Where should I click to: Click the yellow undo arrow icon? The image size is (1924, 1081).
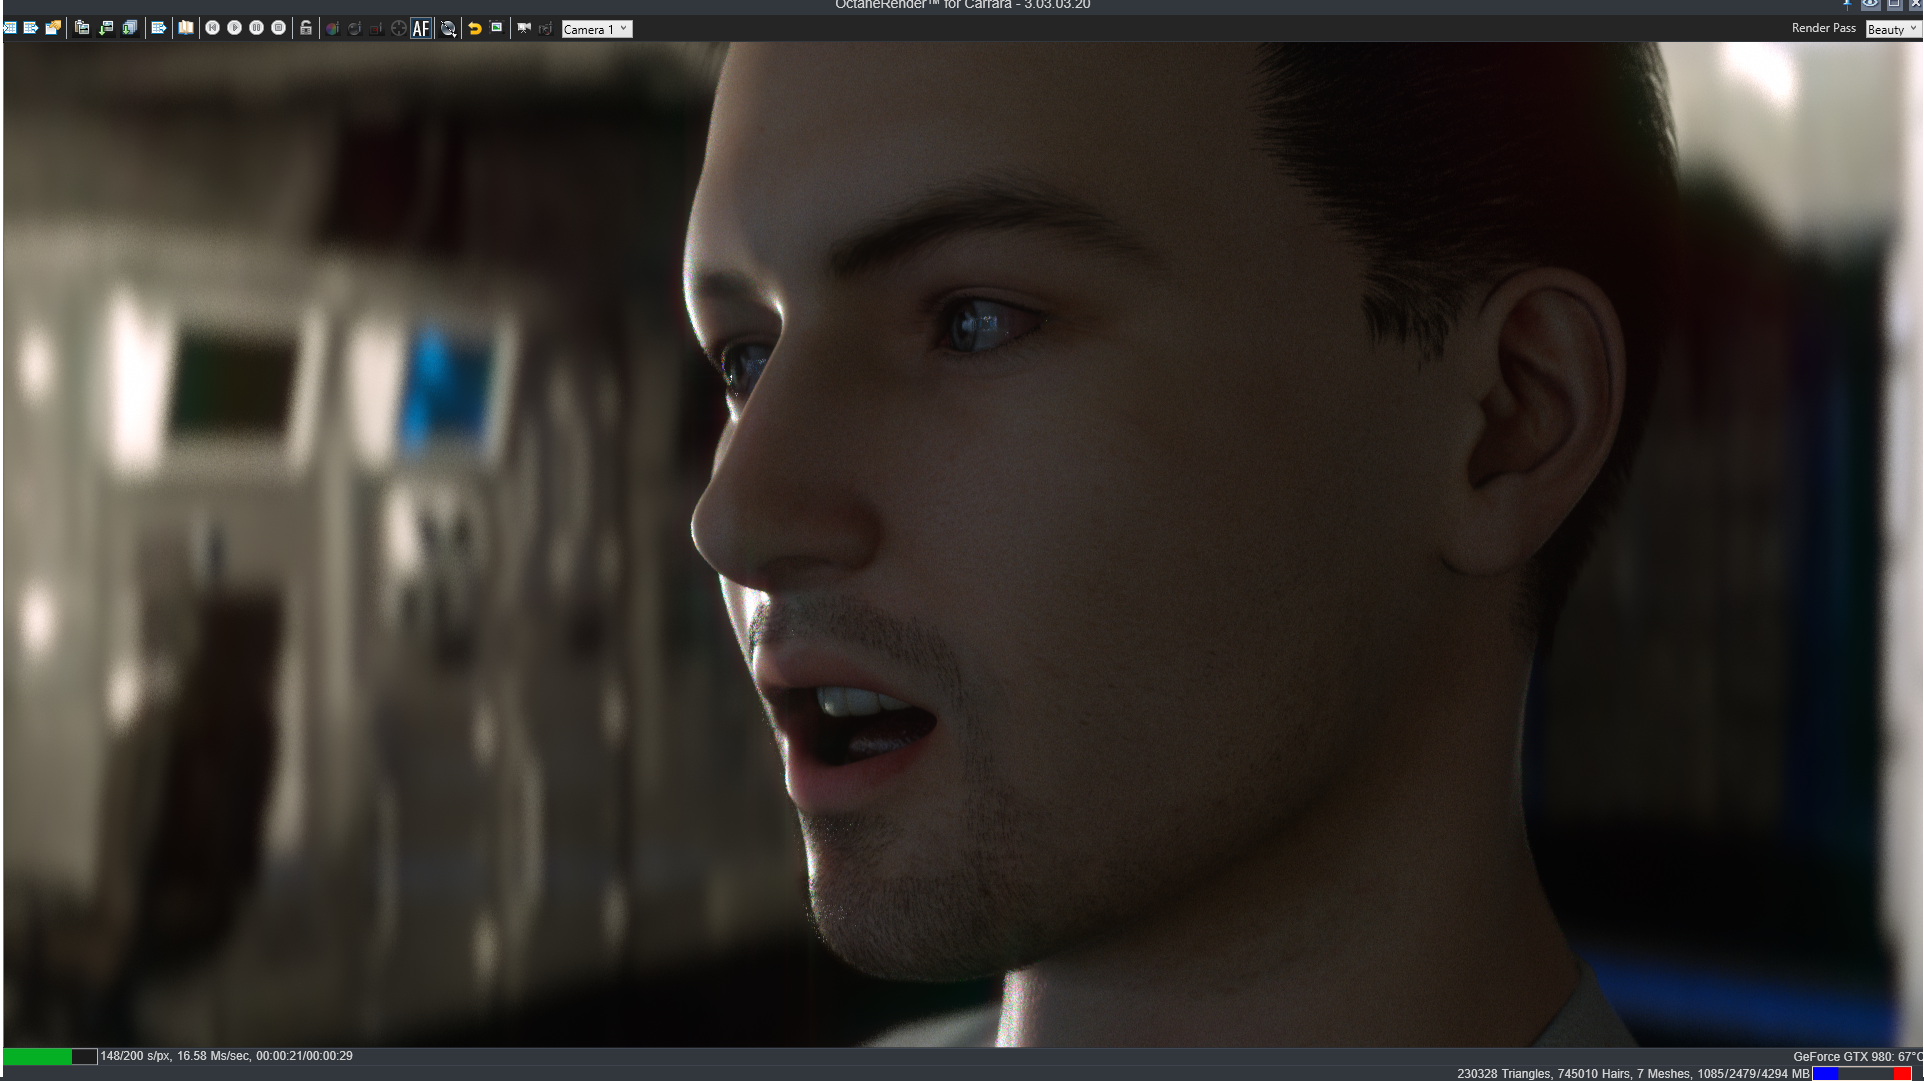[x=475, y=28]
